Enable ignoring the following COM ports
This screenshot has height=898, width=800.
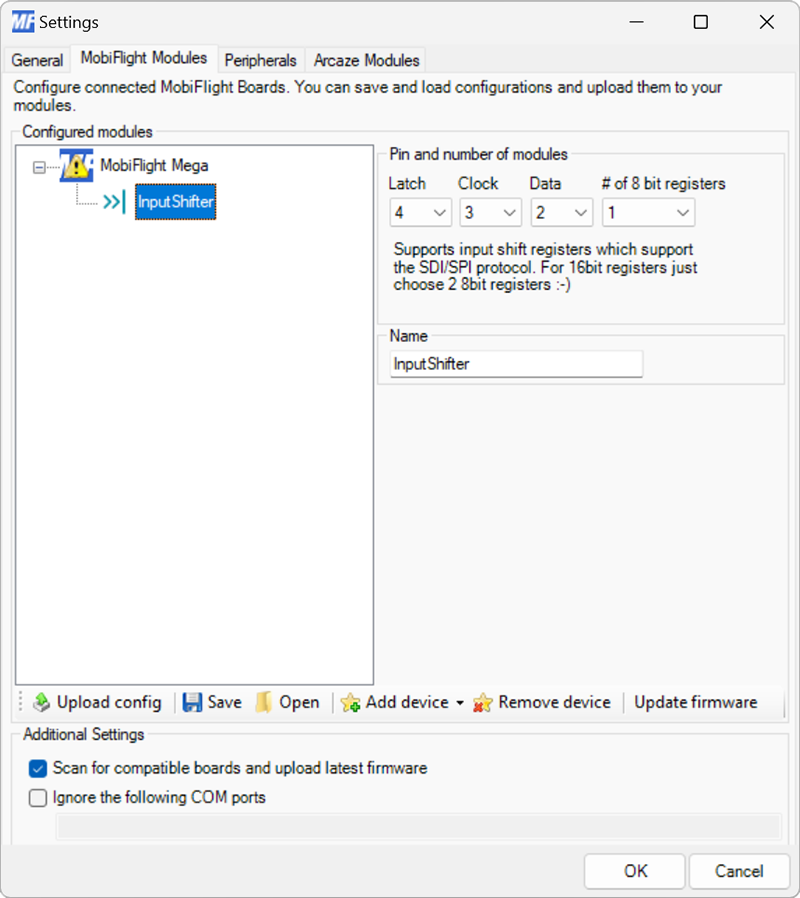(x=37, y=798)
